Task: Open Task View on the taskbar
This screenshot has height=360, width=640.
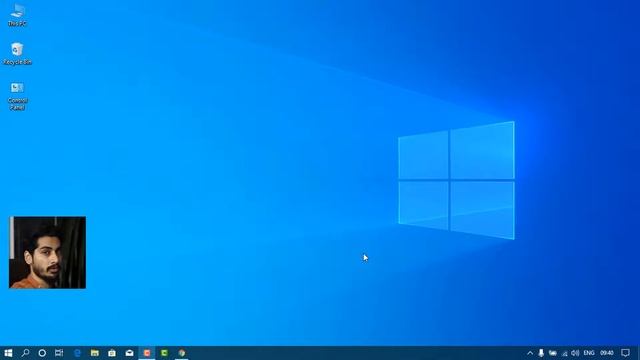Action: pos(59,353)
